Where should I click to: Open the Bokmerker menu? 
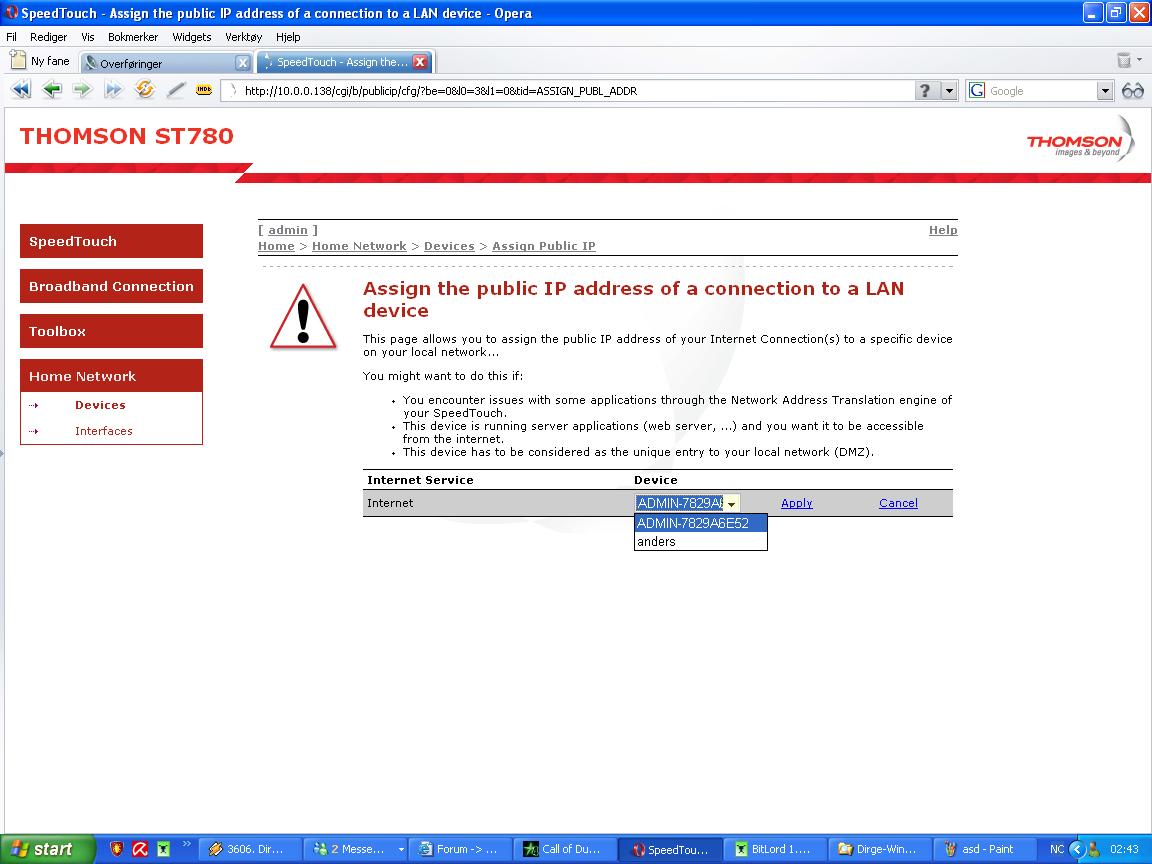pyautogui.click(x=133, y=37)
